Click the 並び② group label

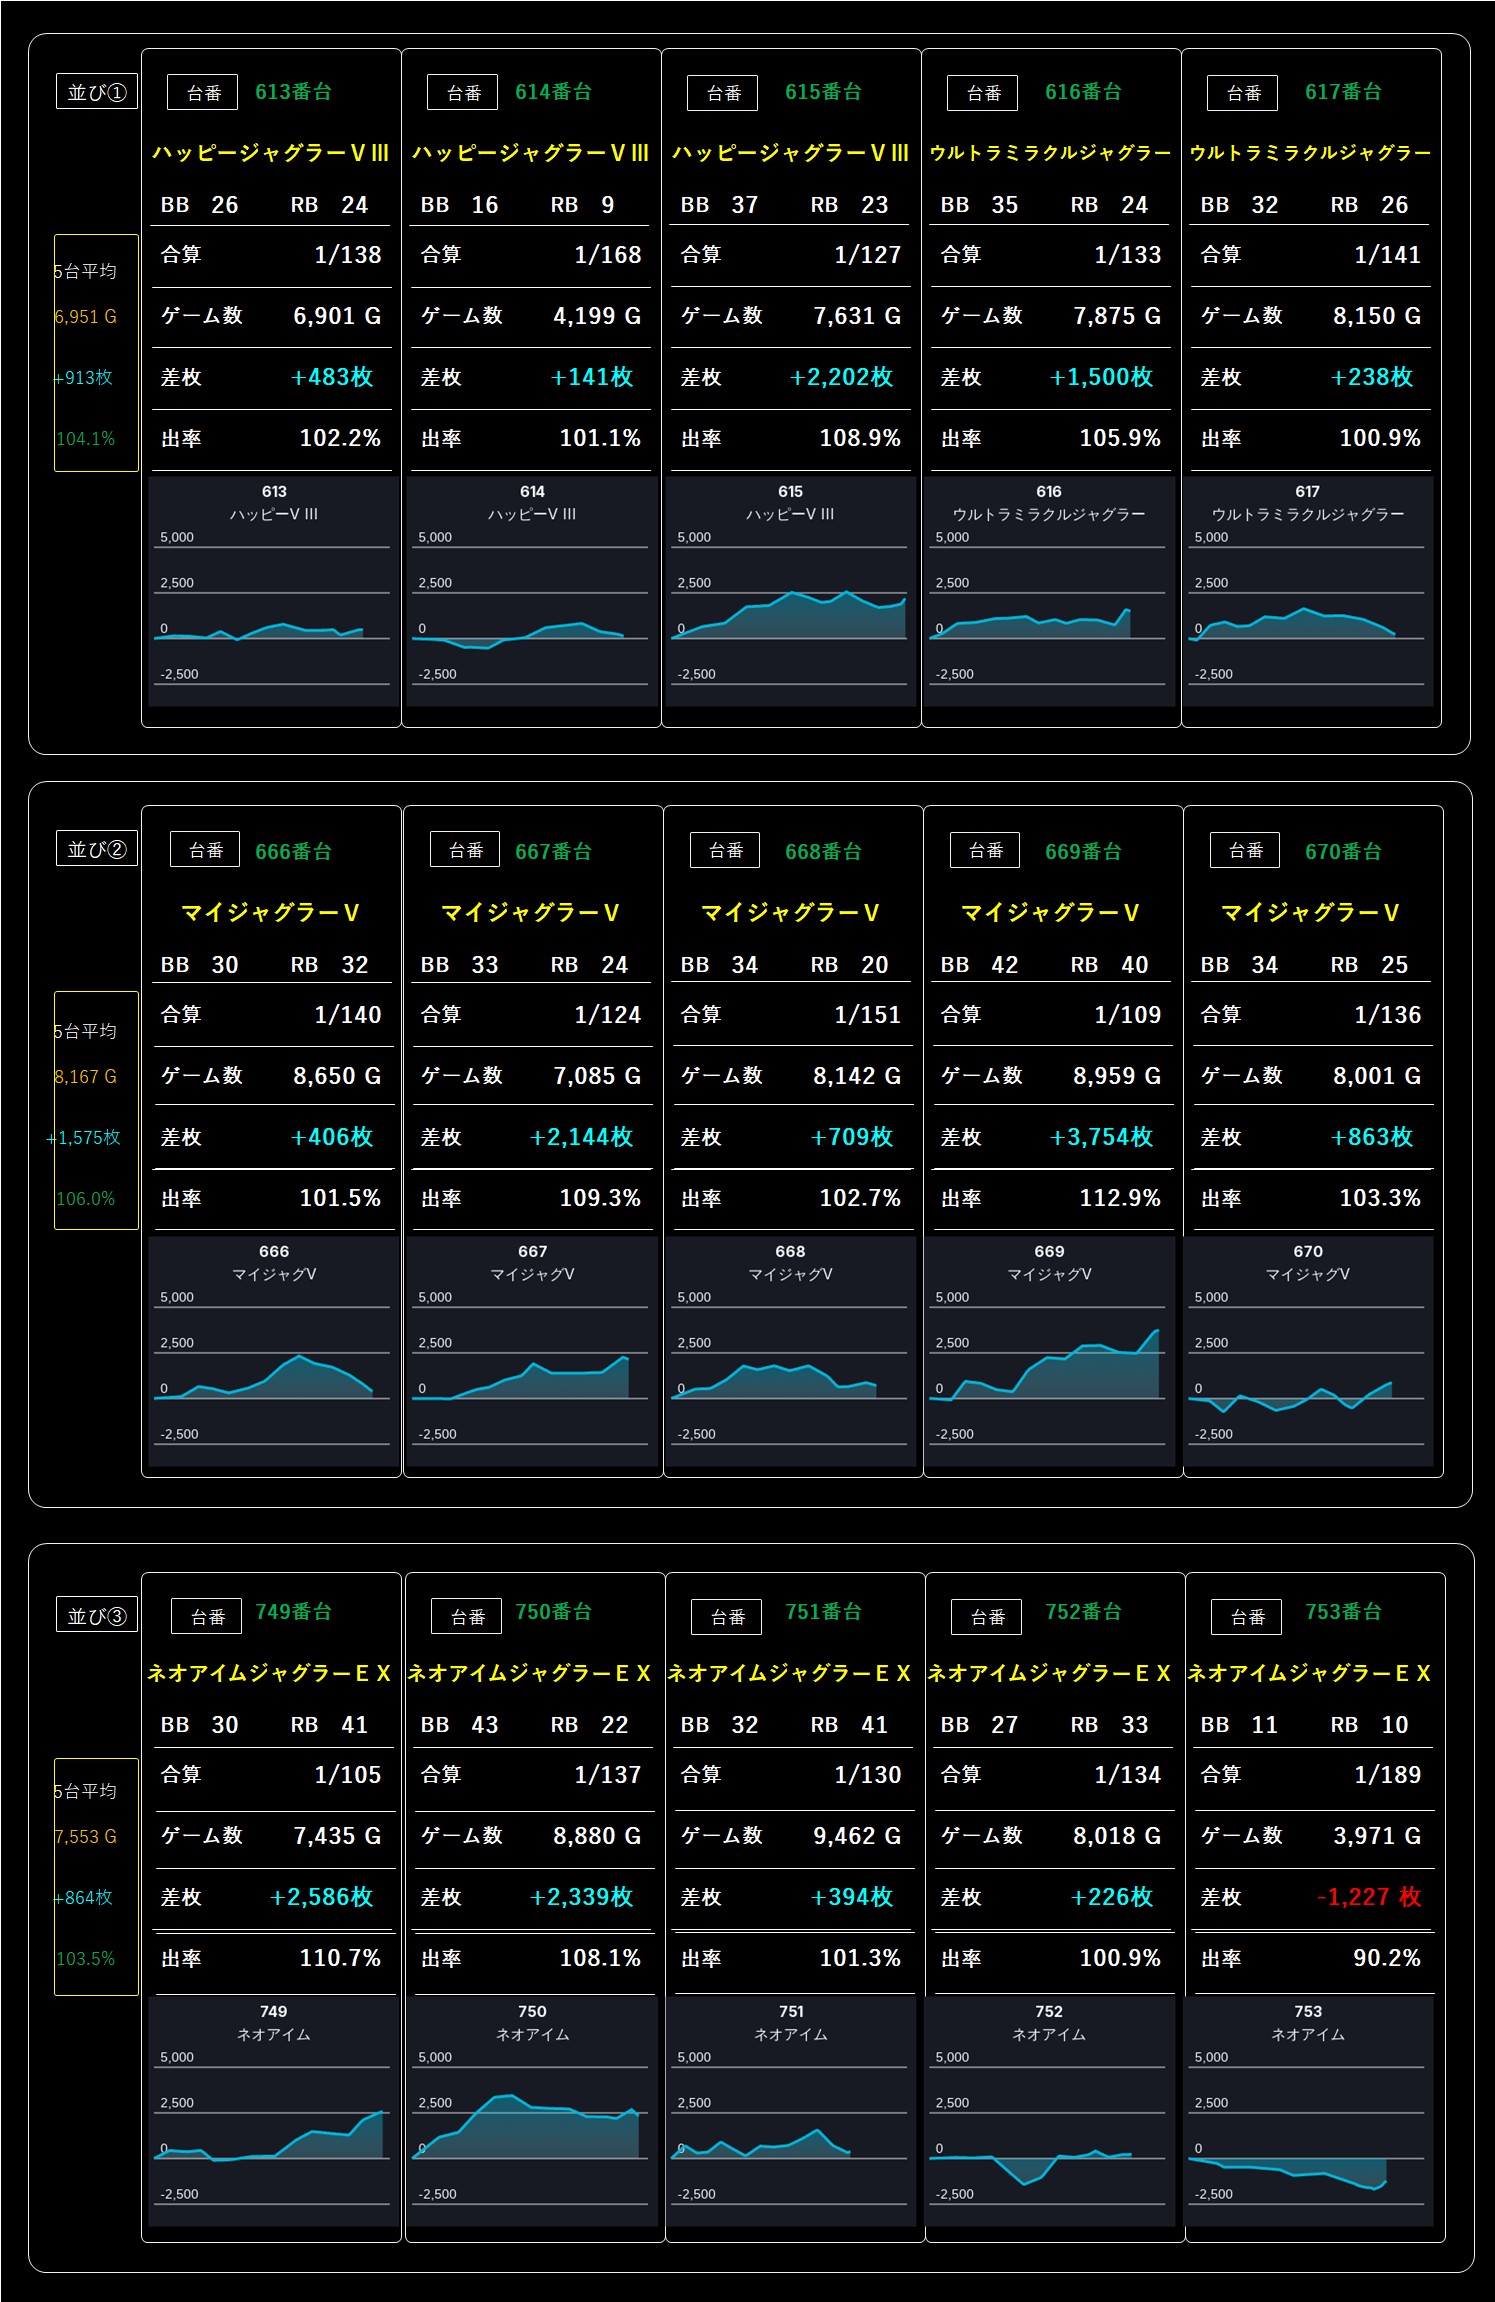coord(97,850)
